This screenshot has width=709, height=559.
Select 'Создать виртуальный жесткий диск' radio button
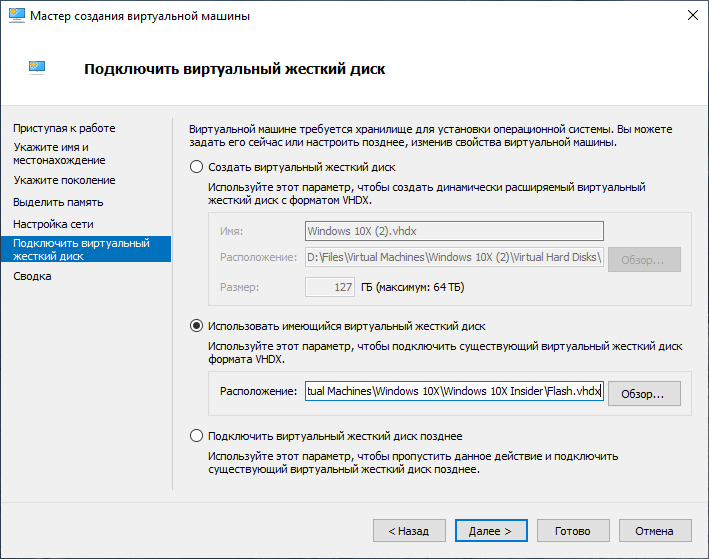click(x=196, y=167)
